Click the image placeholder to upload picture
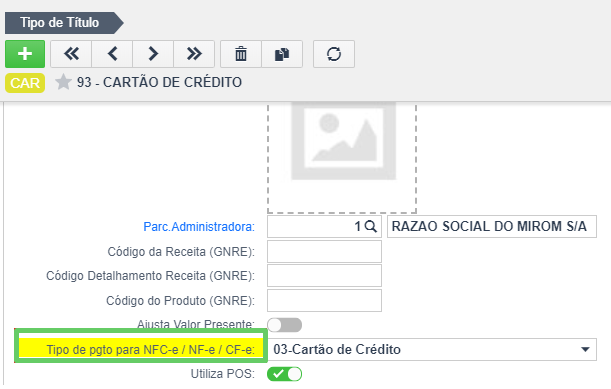Viewport: 611px width, 389px height. coord(342,158)
